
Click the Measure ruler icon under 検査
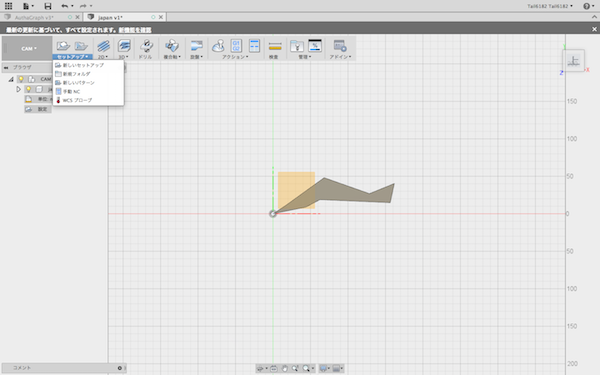click(275, 46)
